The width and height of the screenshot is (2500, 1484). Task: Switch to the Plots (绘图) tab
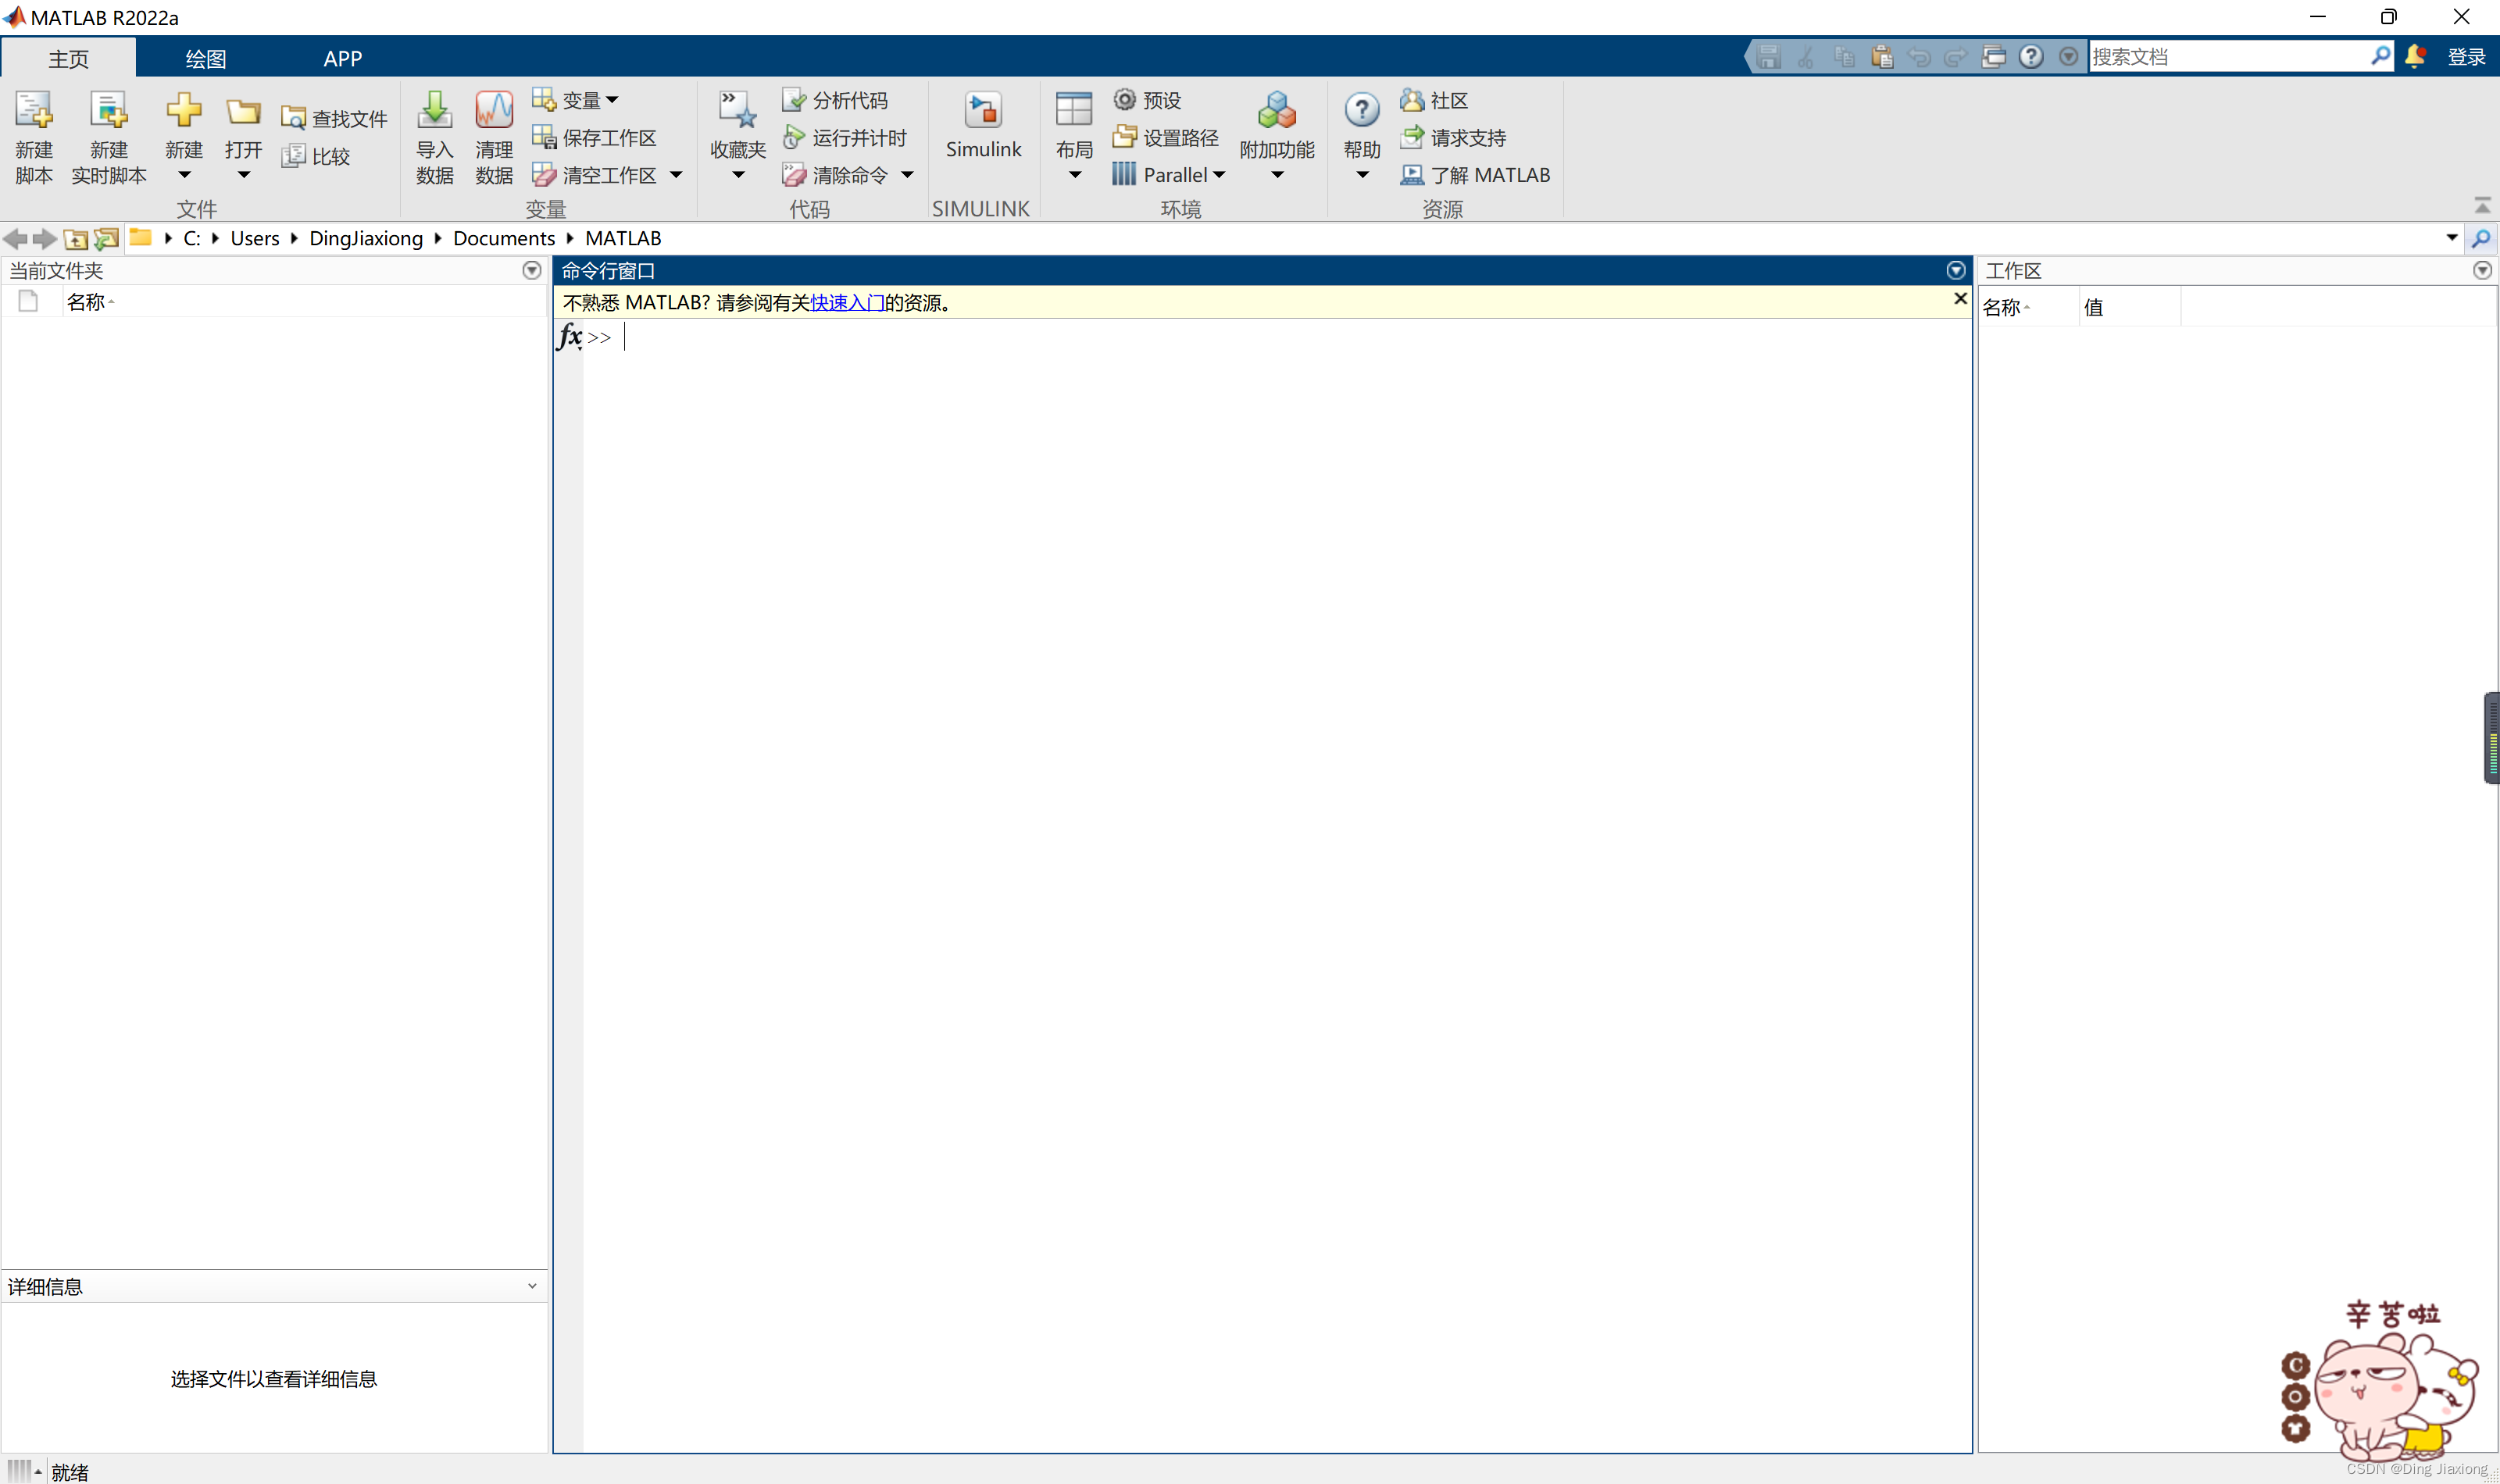(x=205, y=59)
